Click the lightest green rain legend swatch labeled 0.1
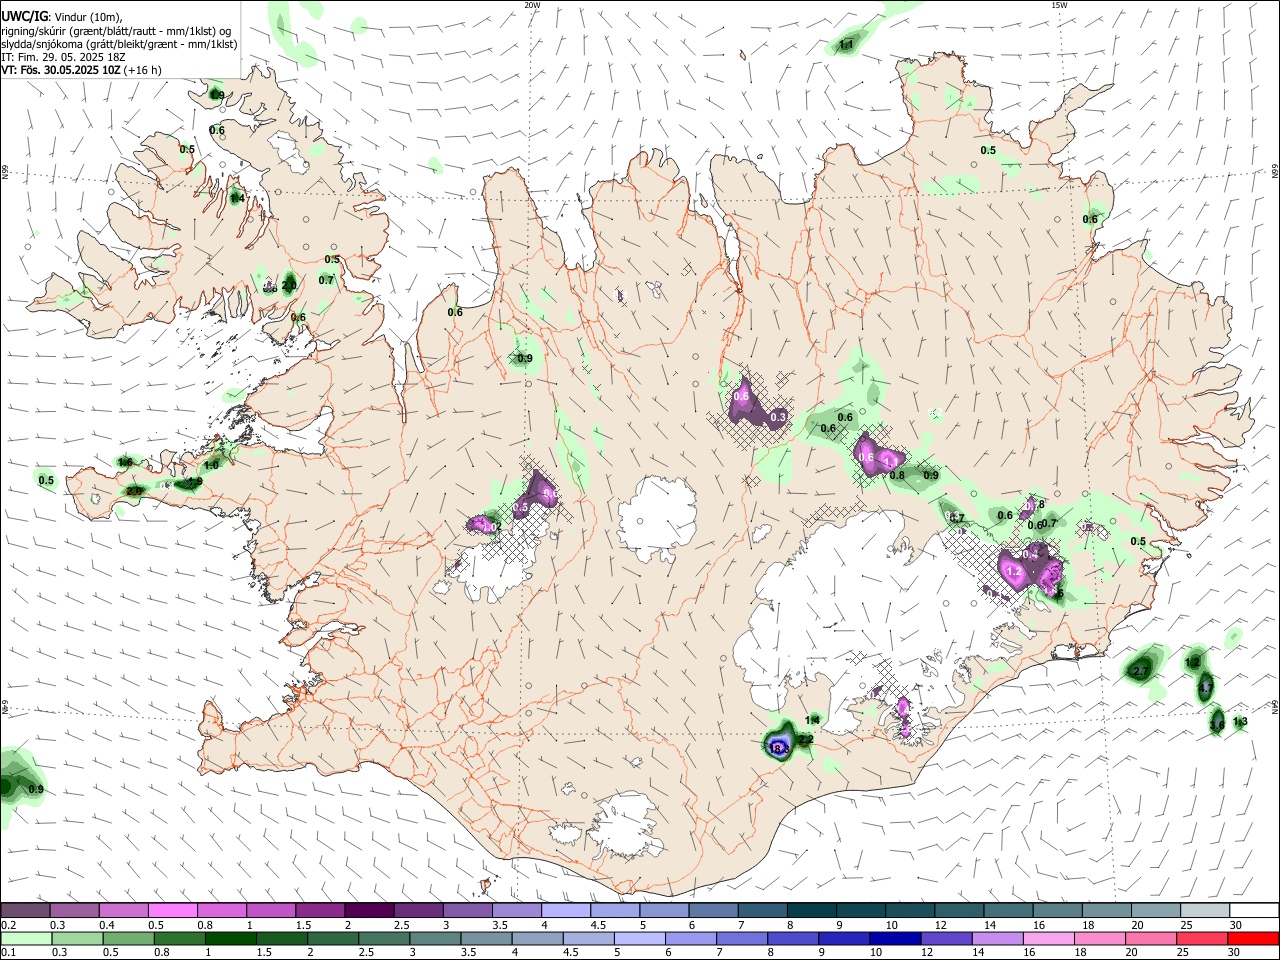This screenshot has width=1280, height=960. point(25,938)
